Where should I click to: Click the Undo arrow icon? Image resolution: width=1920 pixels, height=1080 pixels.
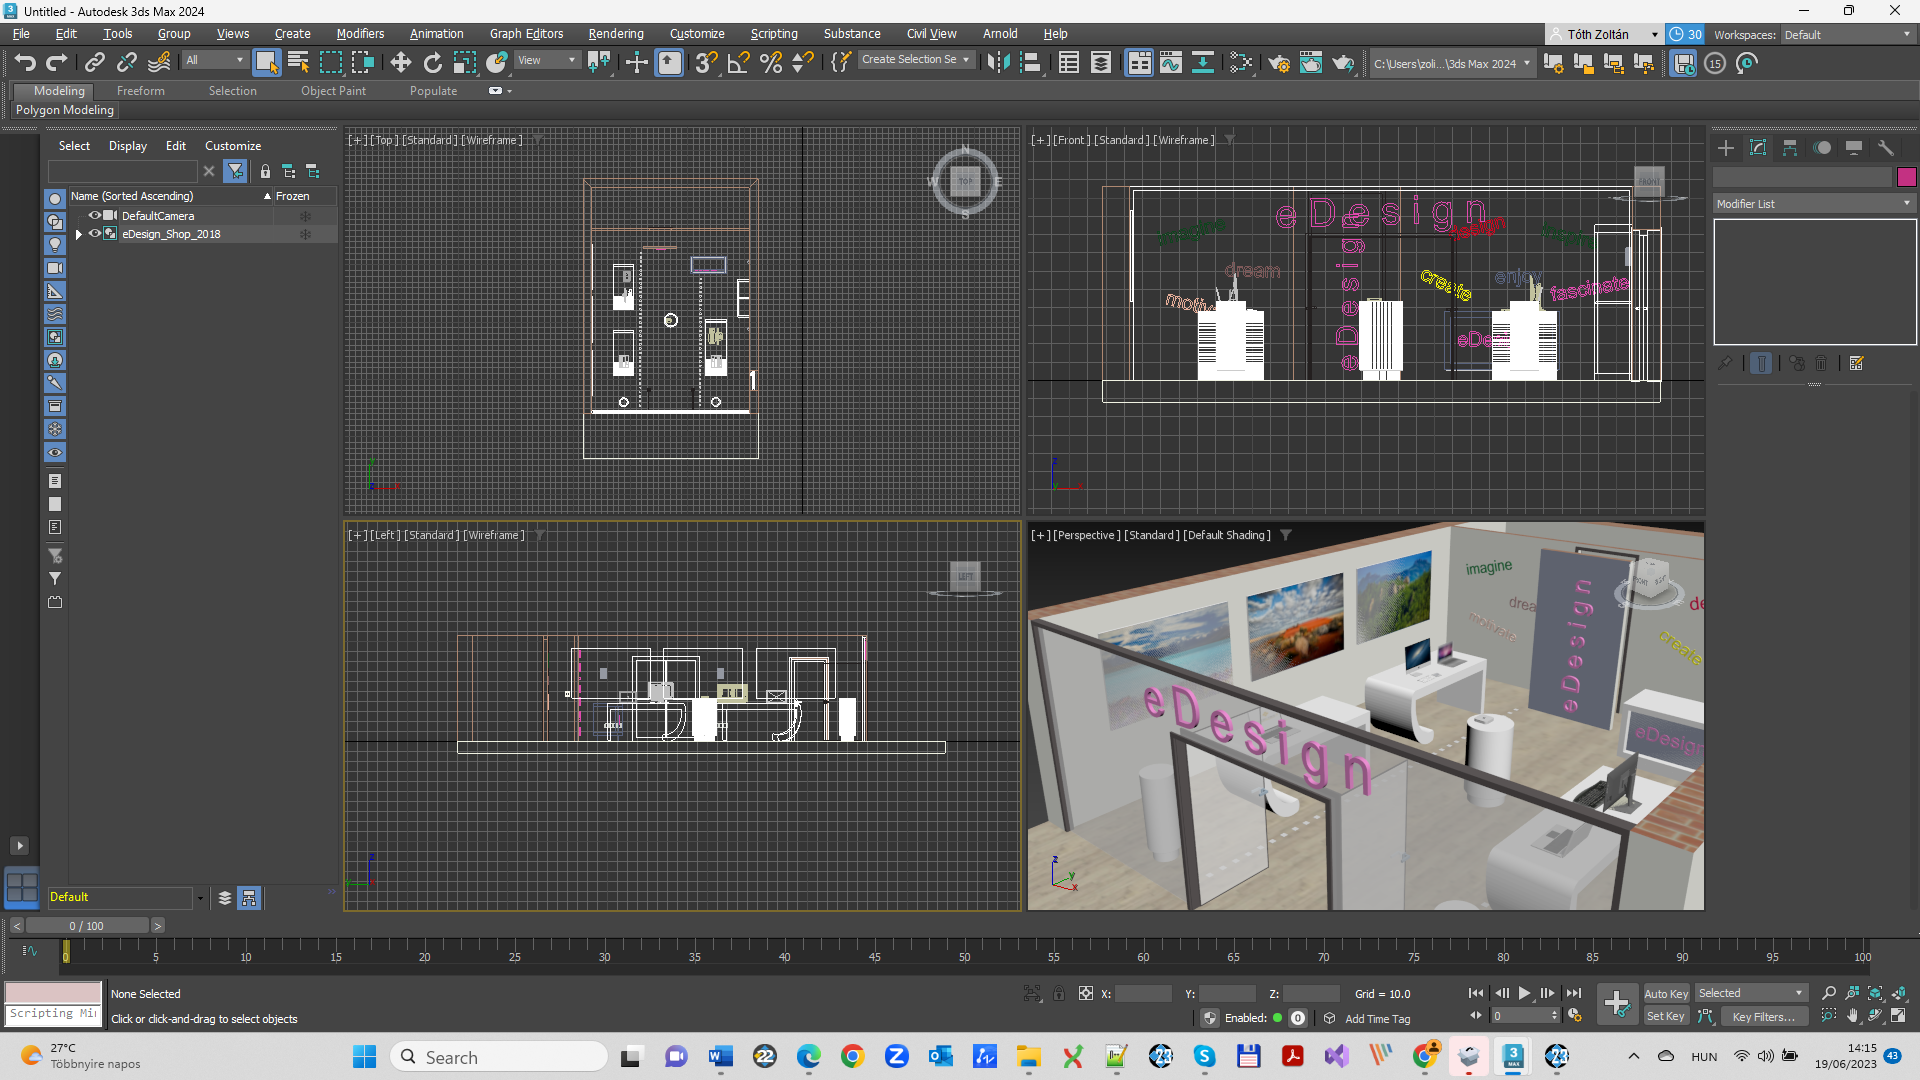[25, 63]
